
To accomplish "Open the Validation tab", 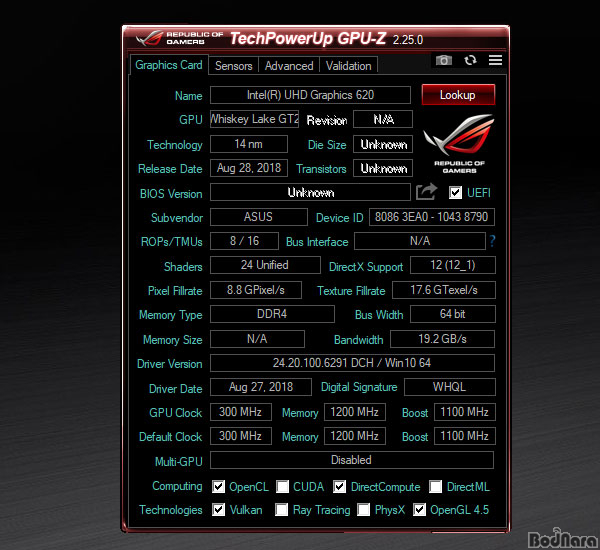I will pyautogui.click(x=349, y=66).
